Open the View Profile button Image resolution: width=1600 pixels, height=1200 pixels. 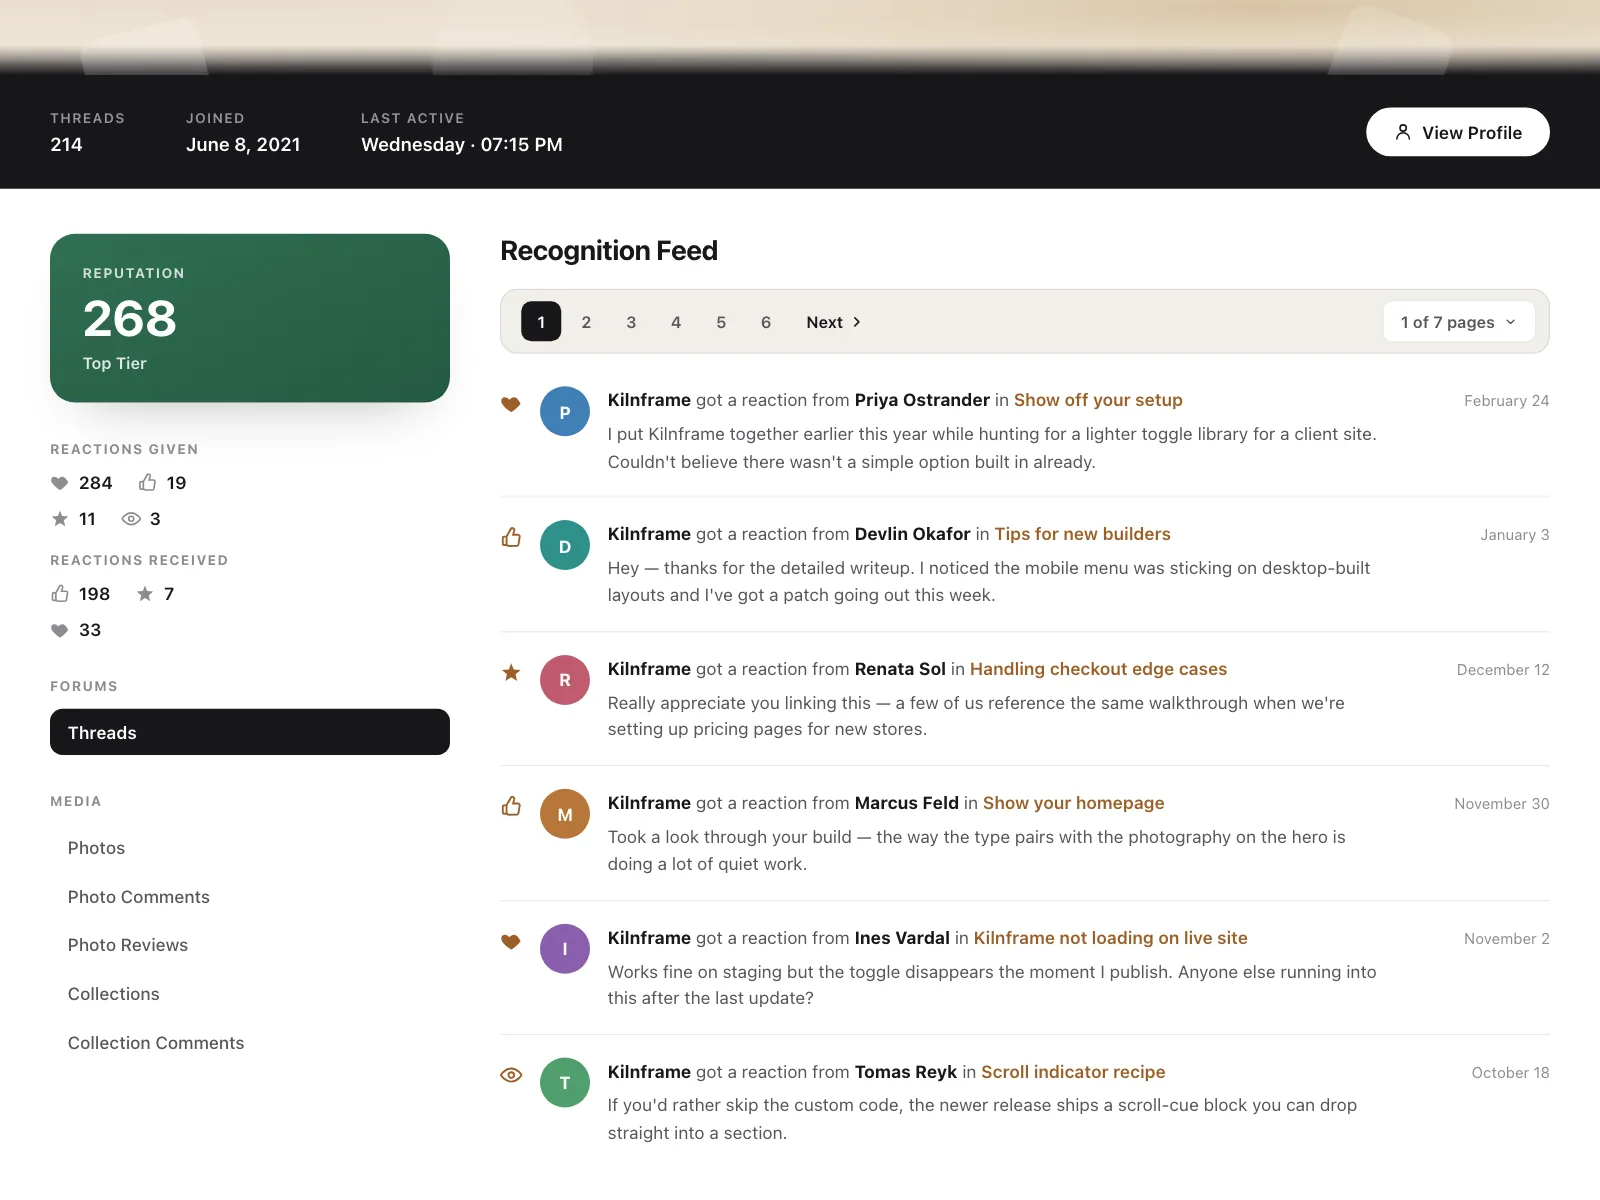click(x=1458, y=132)
